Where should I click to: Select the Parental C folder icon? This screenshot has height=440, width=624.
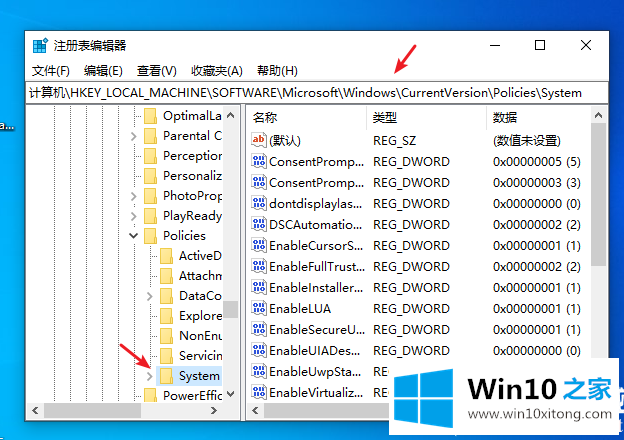(150, 136)
